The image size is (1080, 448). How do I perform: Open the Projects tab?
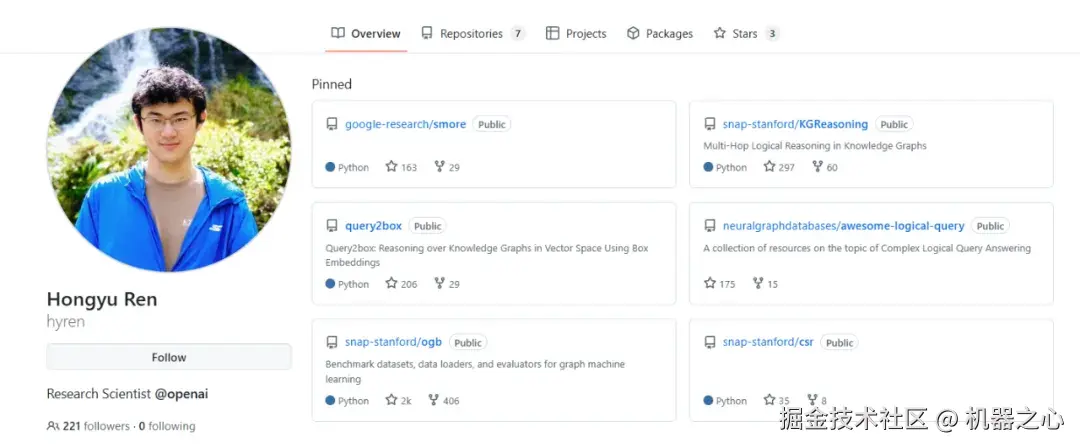pyautogui.click(x=576, y=33)
